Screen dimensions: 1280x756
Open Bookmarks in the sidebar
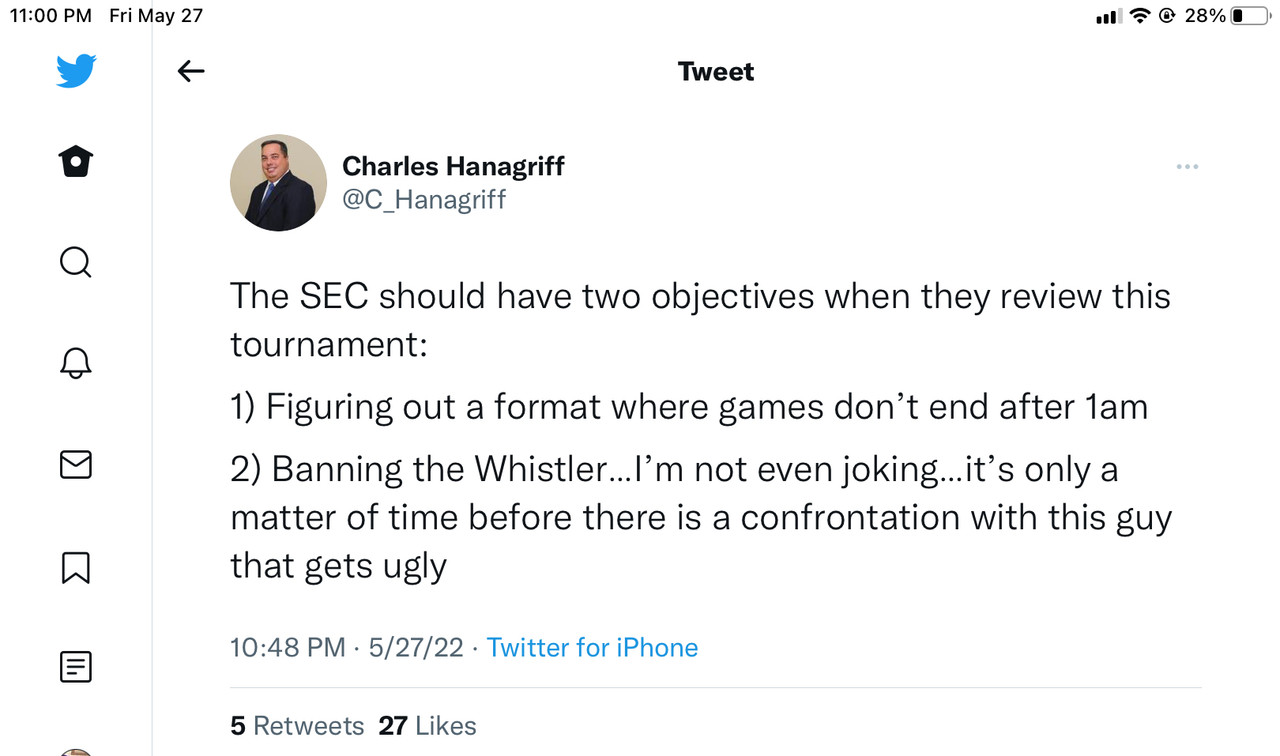(76, 567)
